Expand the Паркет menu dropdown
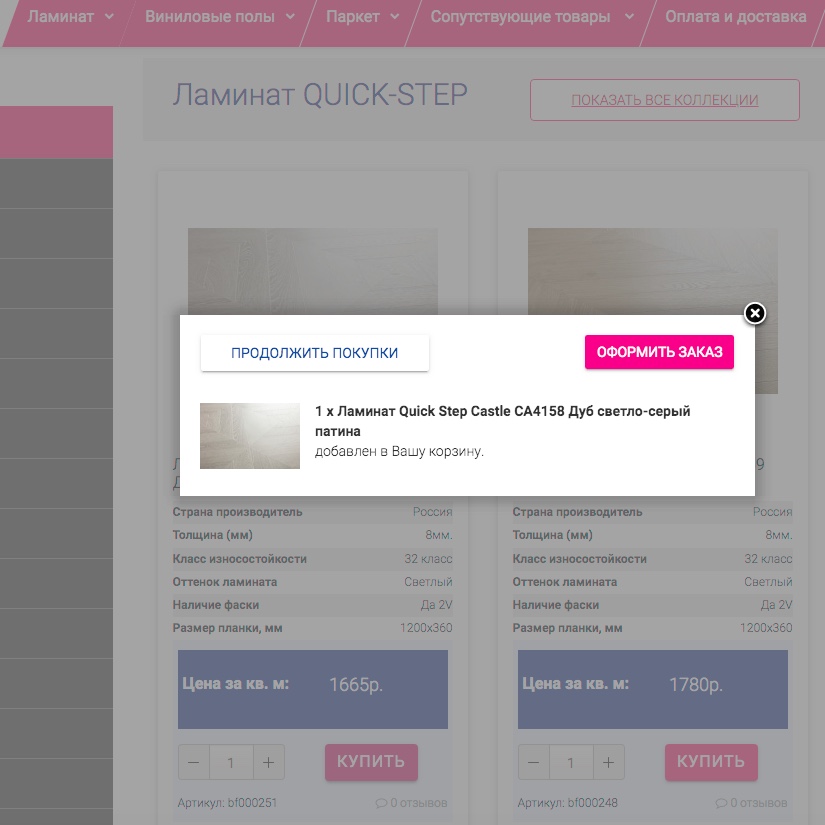Screen dimensions: 825x825 click(363, 17)
